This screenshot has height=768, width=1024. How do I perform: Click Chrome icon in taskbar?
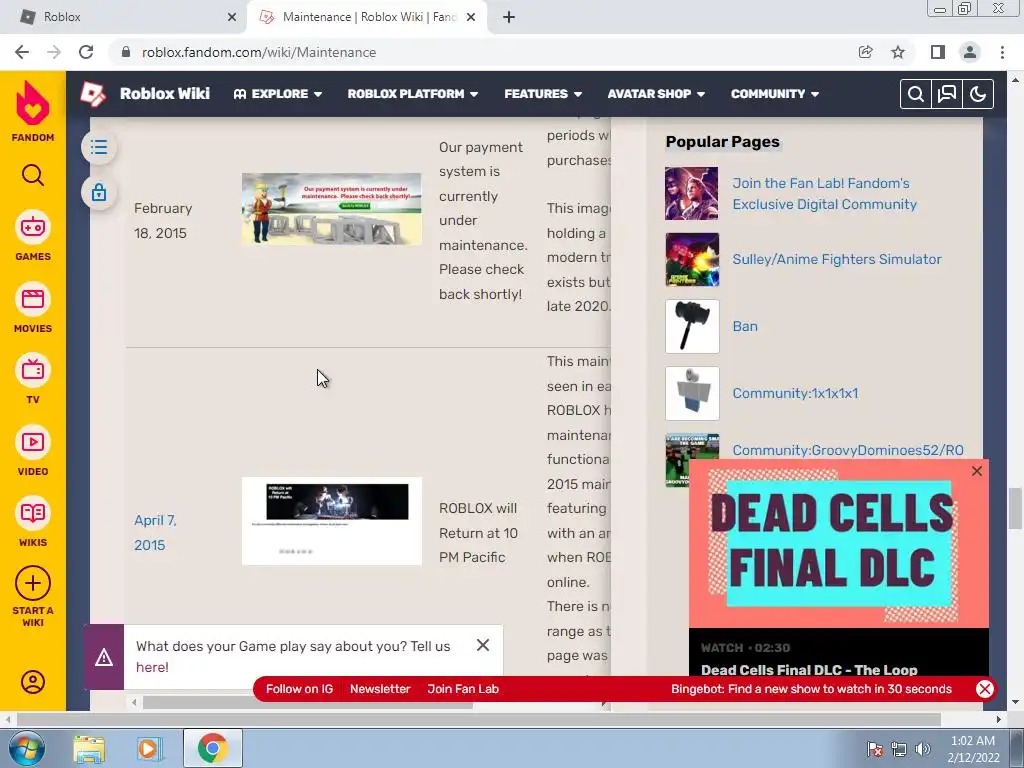212,748
